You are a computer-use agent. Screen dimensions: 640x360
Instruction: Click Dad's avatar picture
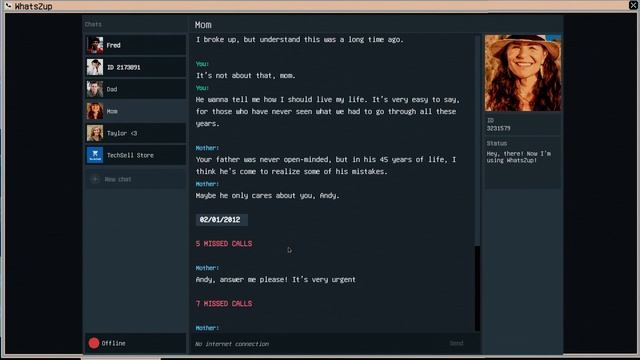coord(95,89)
